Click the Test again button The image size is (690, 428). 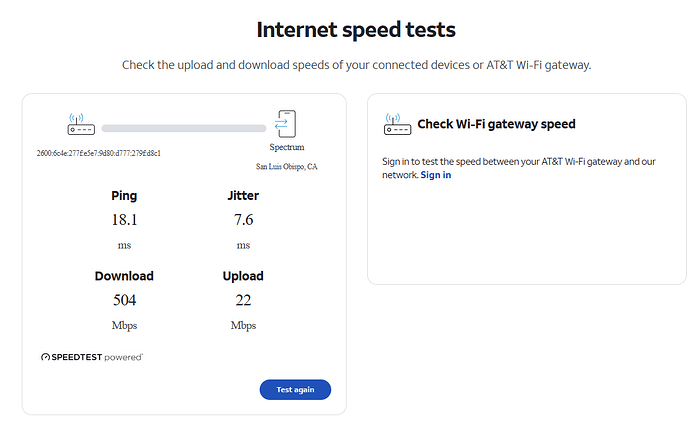coord(295,390)
